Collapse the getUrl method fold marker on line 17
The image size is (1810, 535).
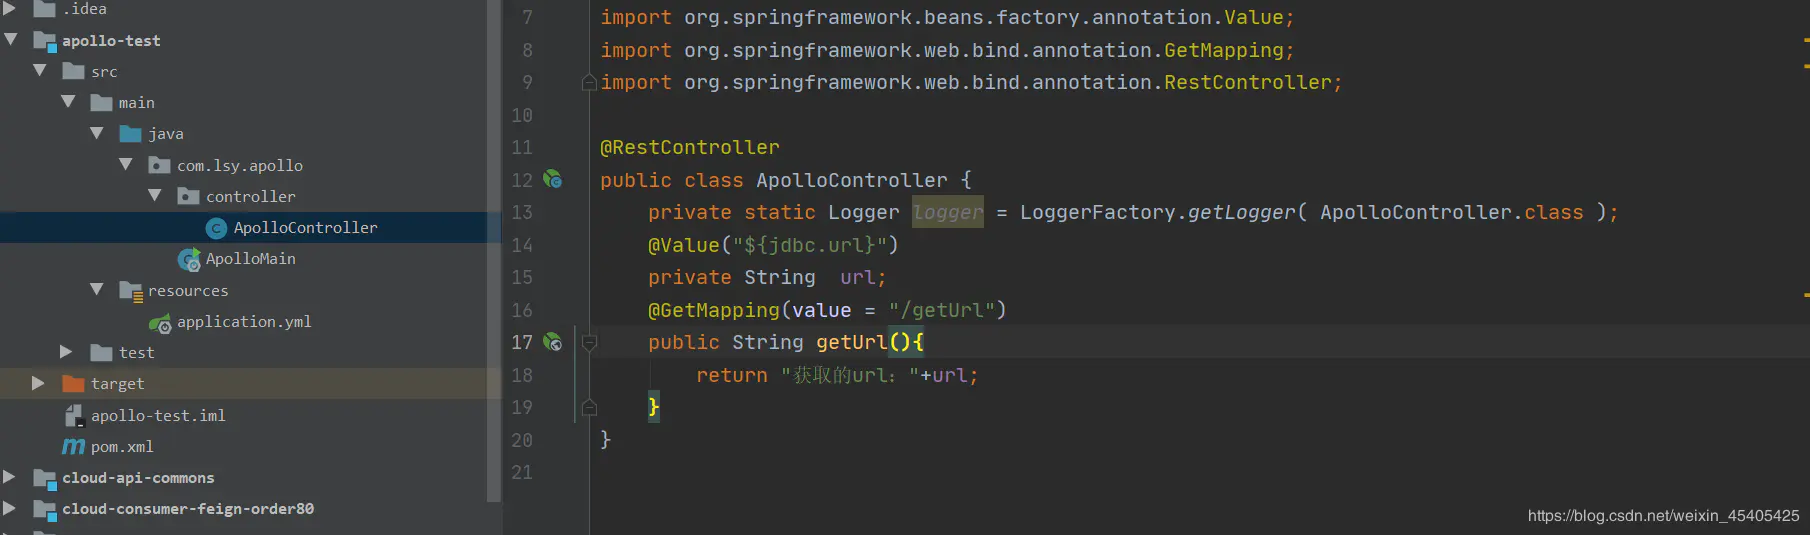589,343
